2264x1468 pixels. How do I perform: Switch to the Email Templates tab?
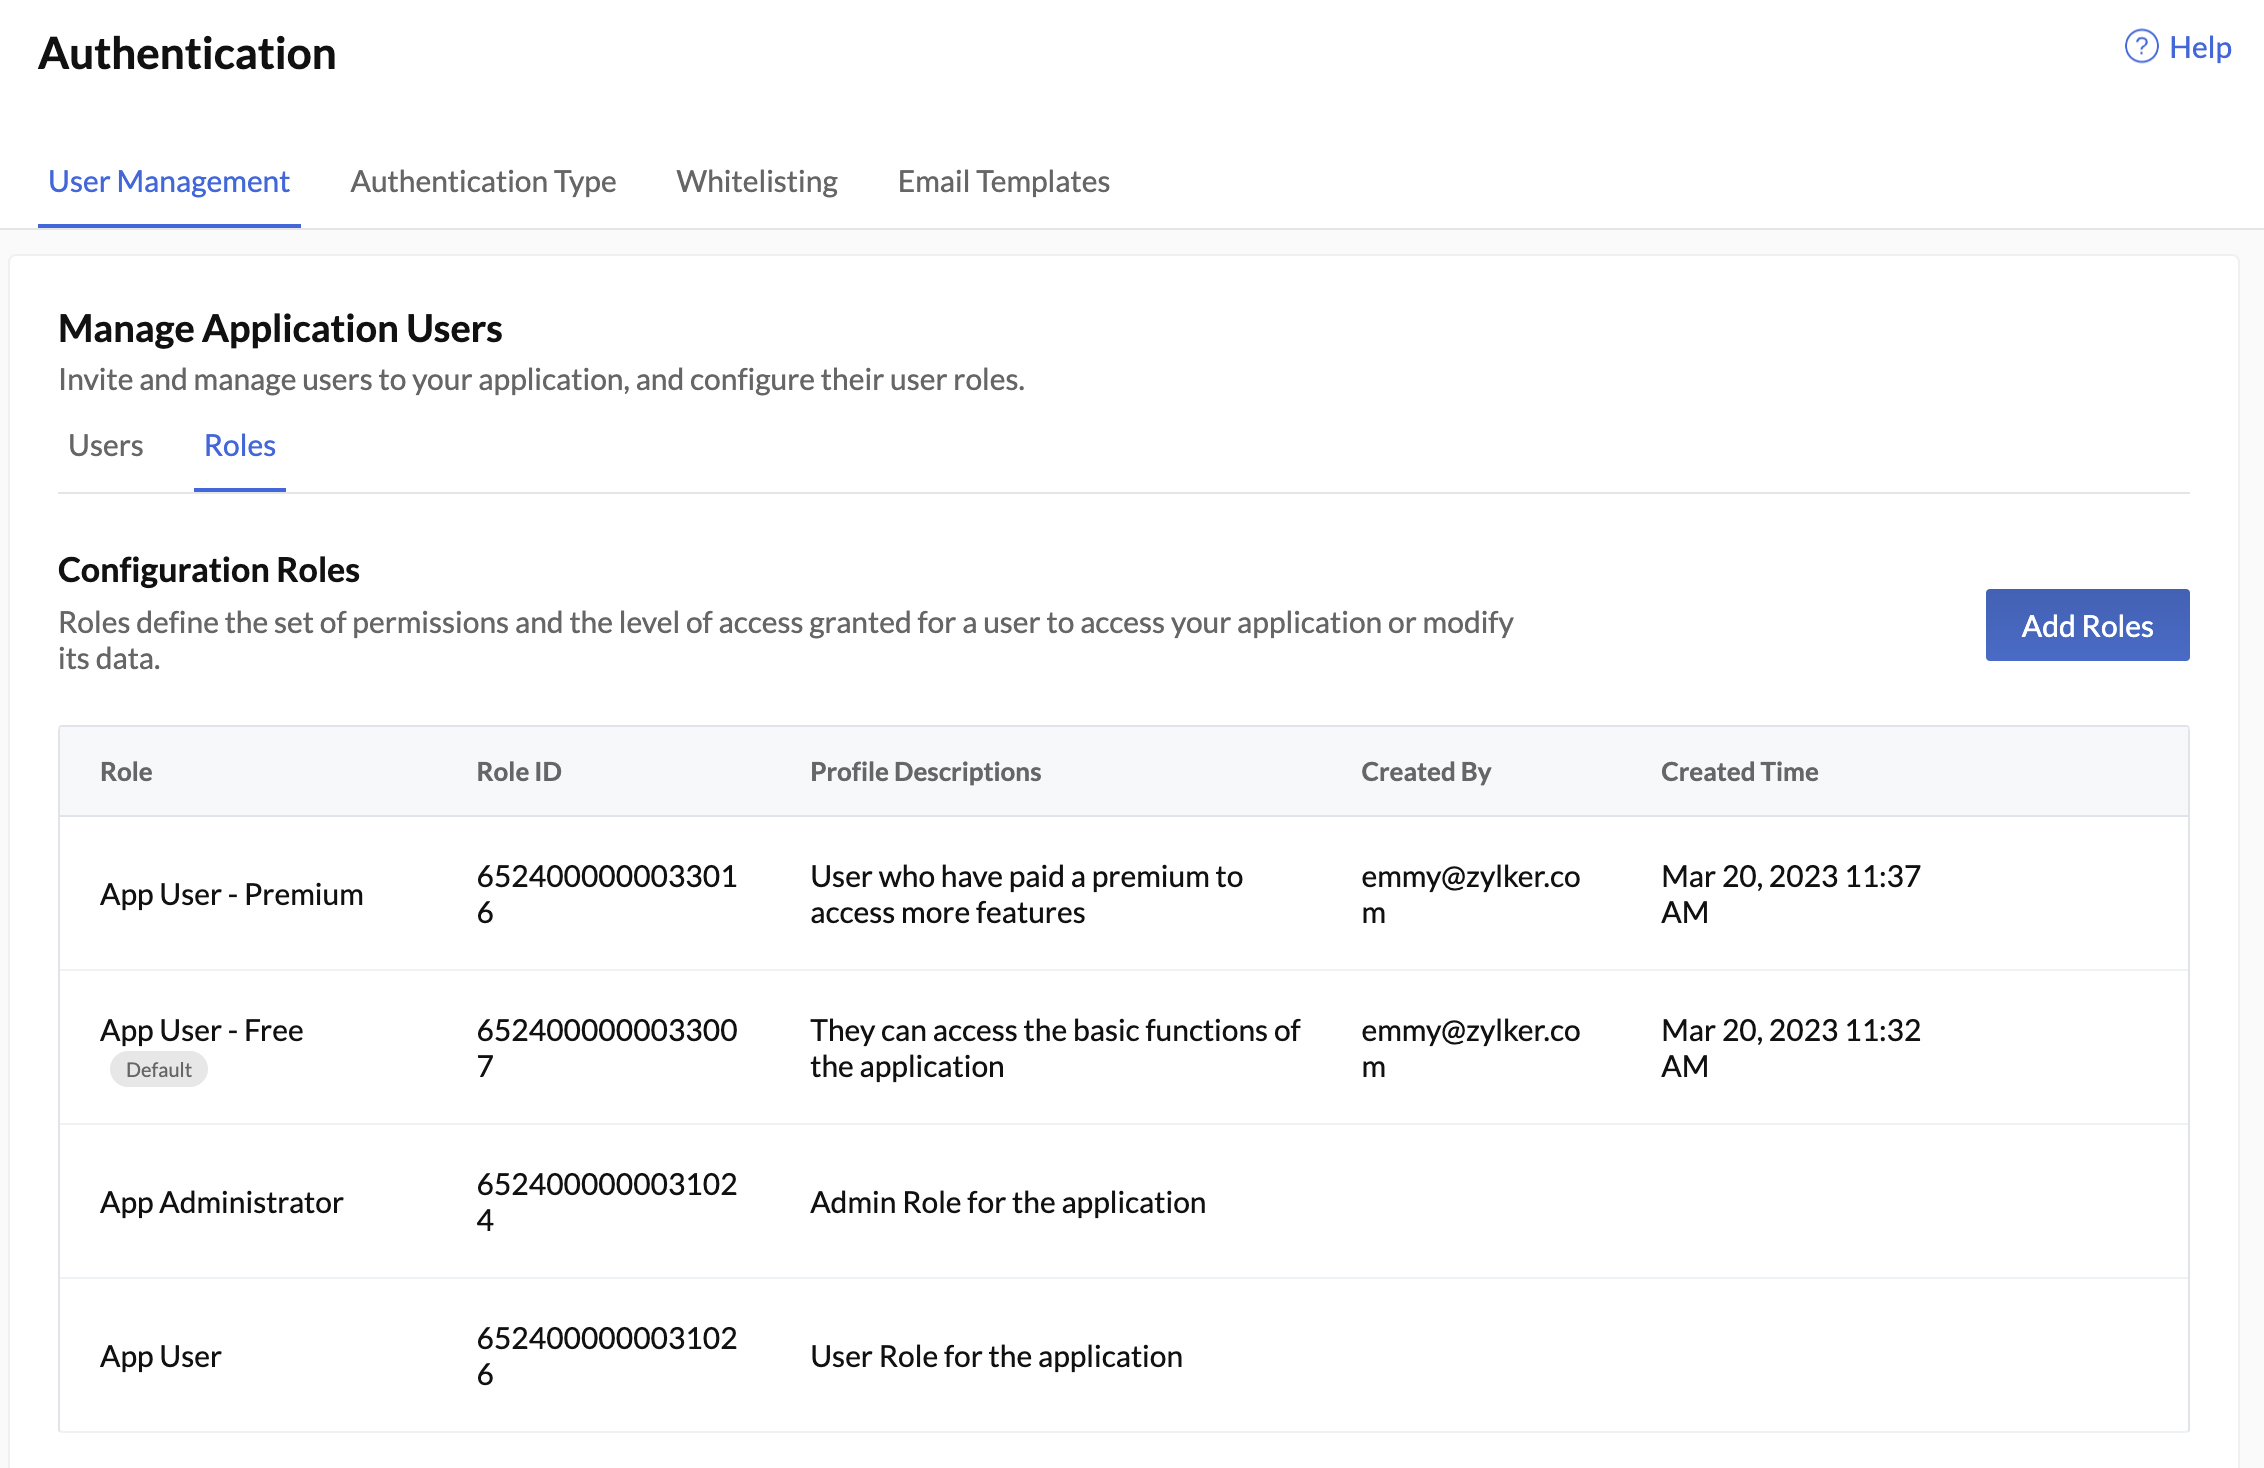coord(1002,181)
